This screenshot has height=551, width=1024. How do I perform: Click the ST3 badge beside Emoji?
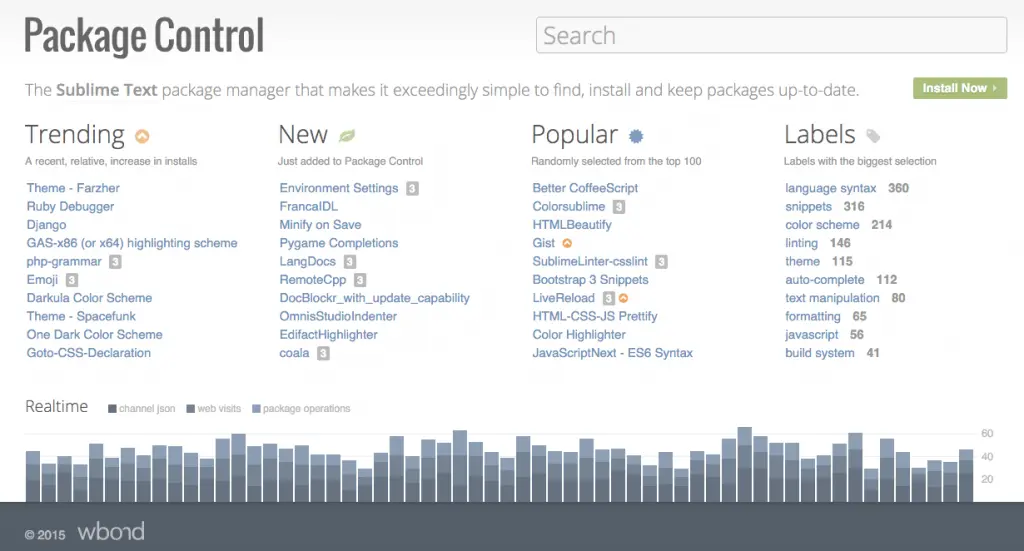tap(72, 280)
